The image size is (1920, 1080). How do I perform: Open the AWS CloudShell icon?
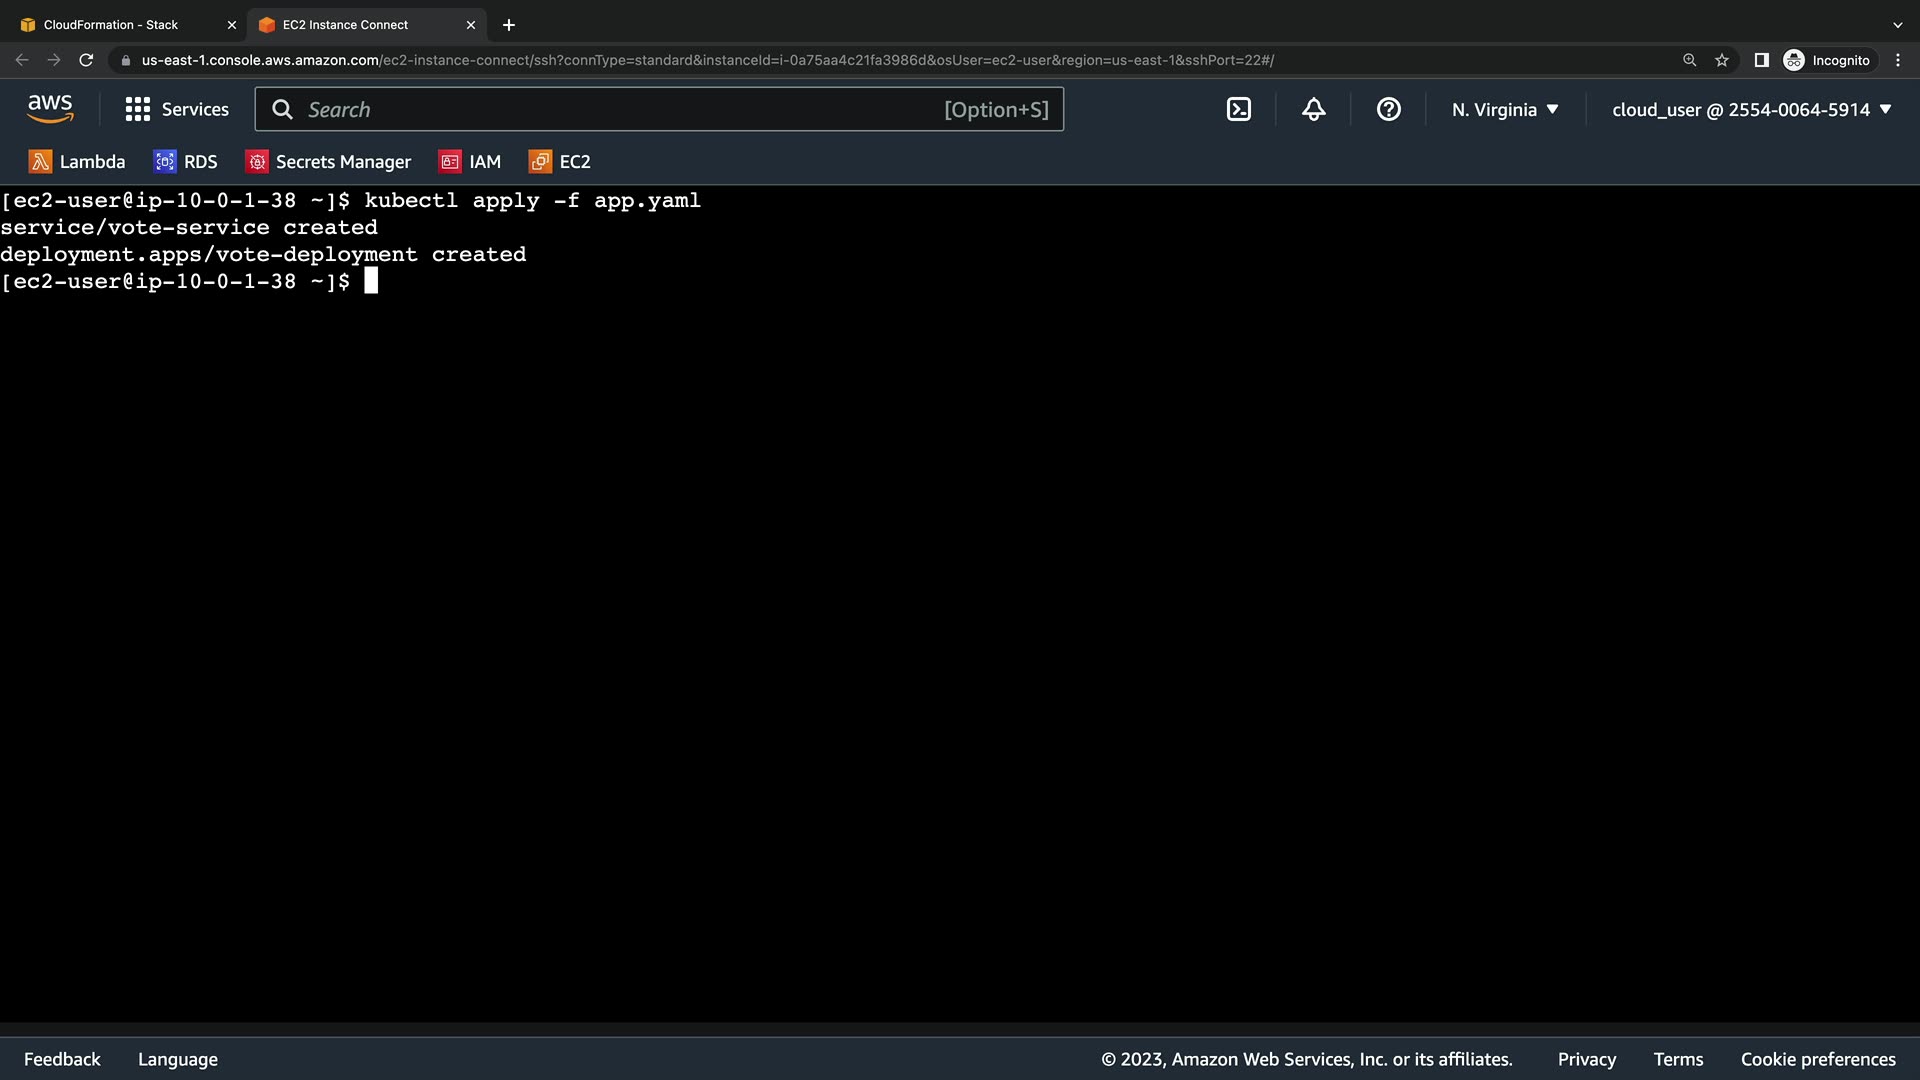(1238, 110)
